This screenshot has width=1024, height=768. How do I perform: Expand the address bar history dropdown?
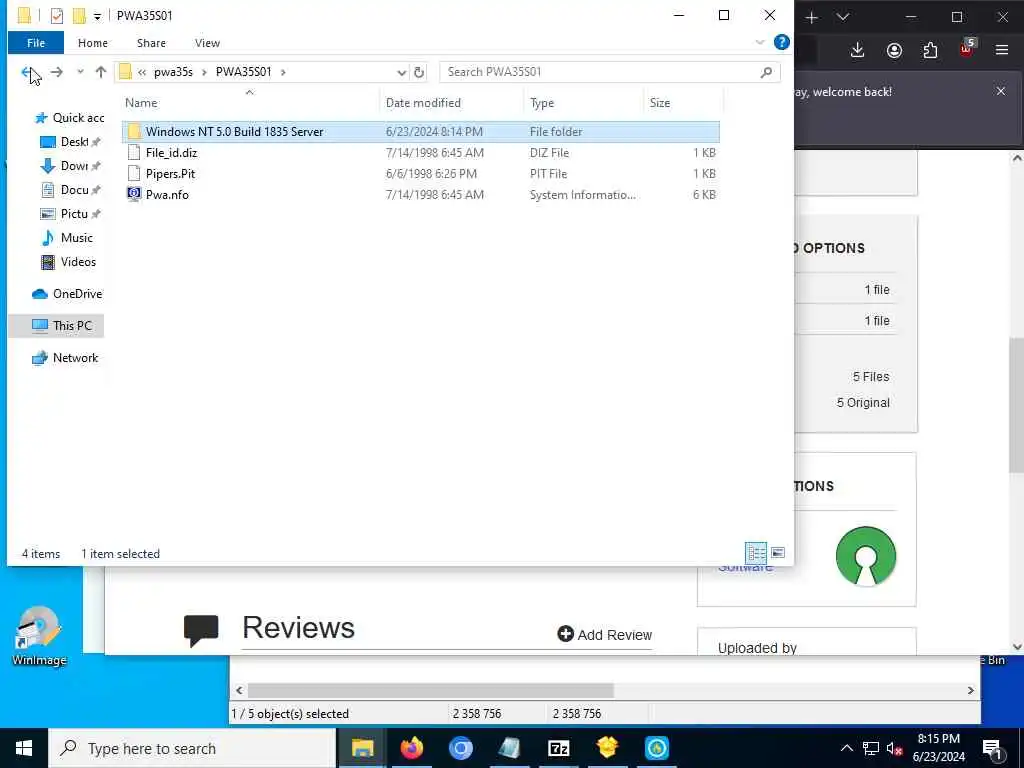click(x=402, y=72)
